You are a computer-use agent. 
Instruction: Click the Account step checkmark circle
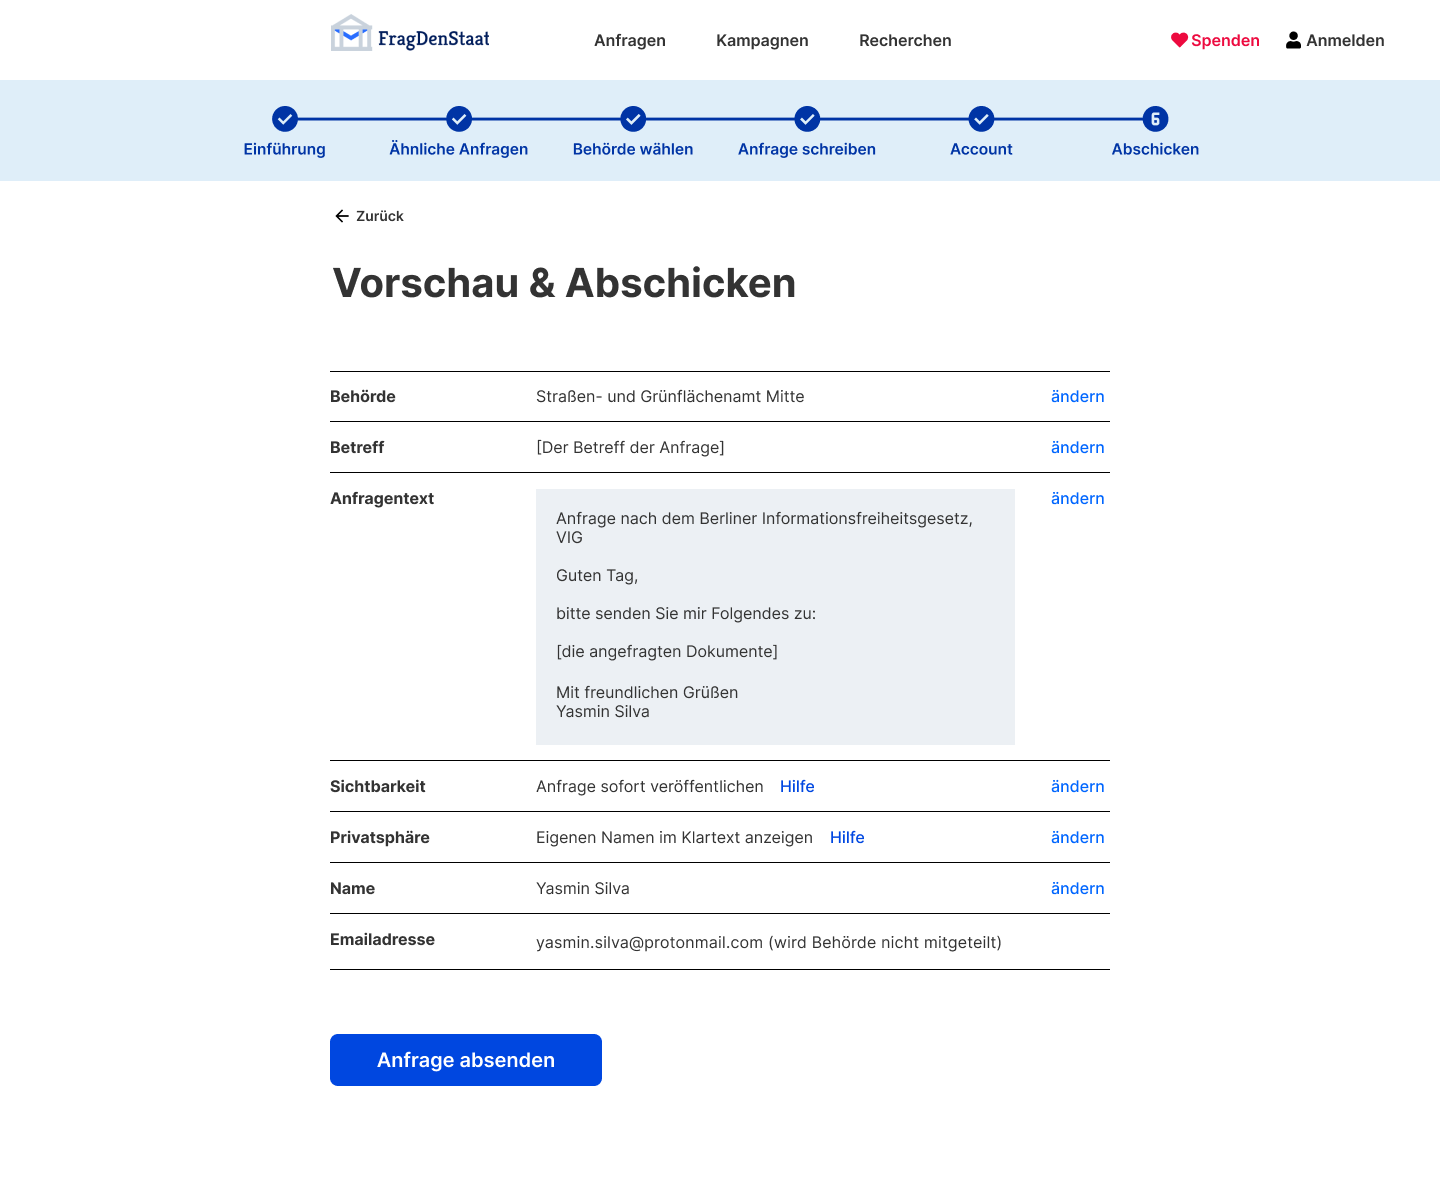(982, 119)
